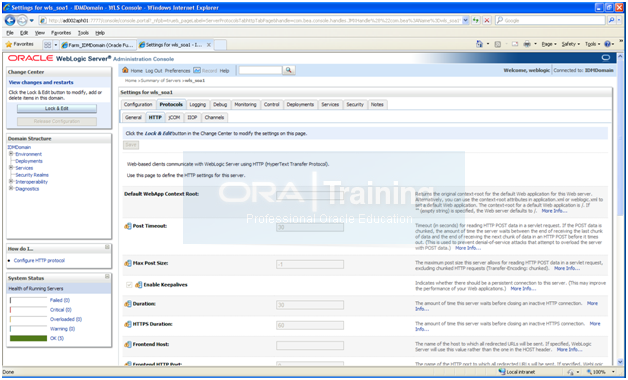Open the Configure HTTP protocol link
The width and height of the screenshot is (628, 380).
pos(39,261)
